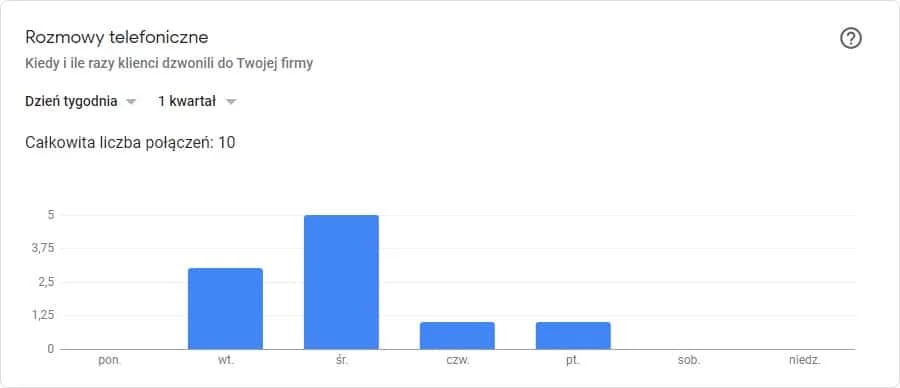Click the 3,75 y-axis value
The image size is (900, 388).
click(x=43, y=249)
